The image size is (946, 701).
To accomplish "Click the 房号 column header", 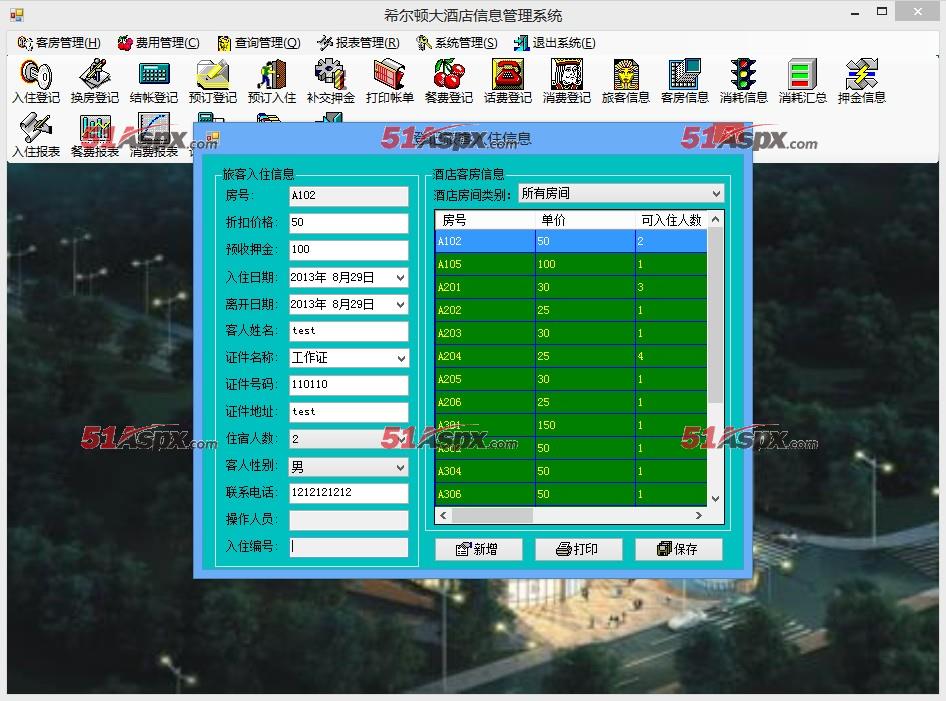I will click(x=485, y=220).
